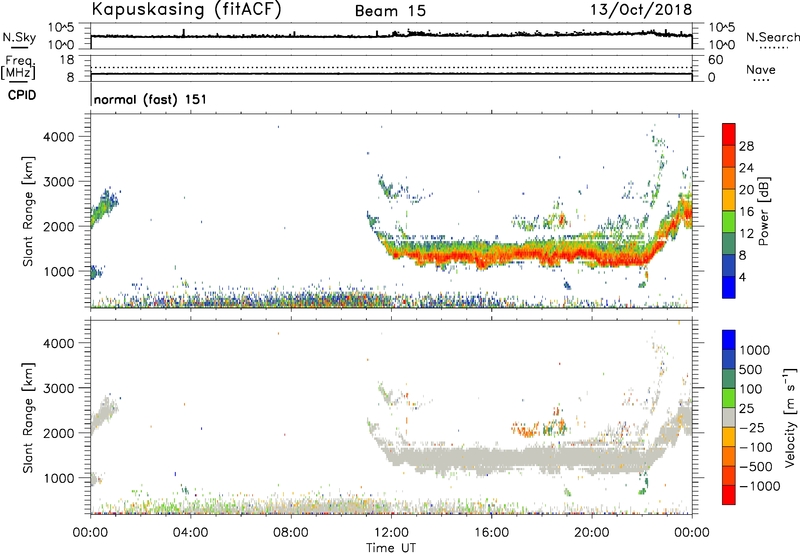
Task: Select the 3000 tick in Velocity panel
Action: pos(58,388)
